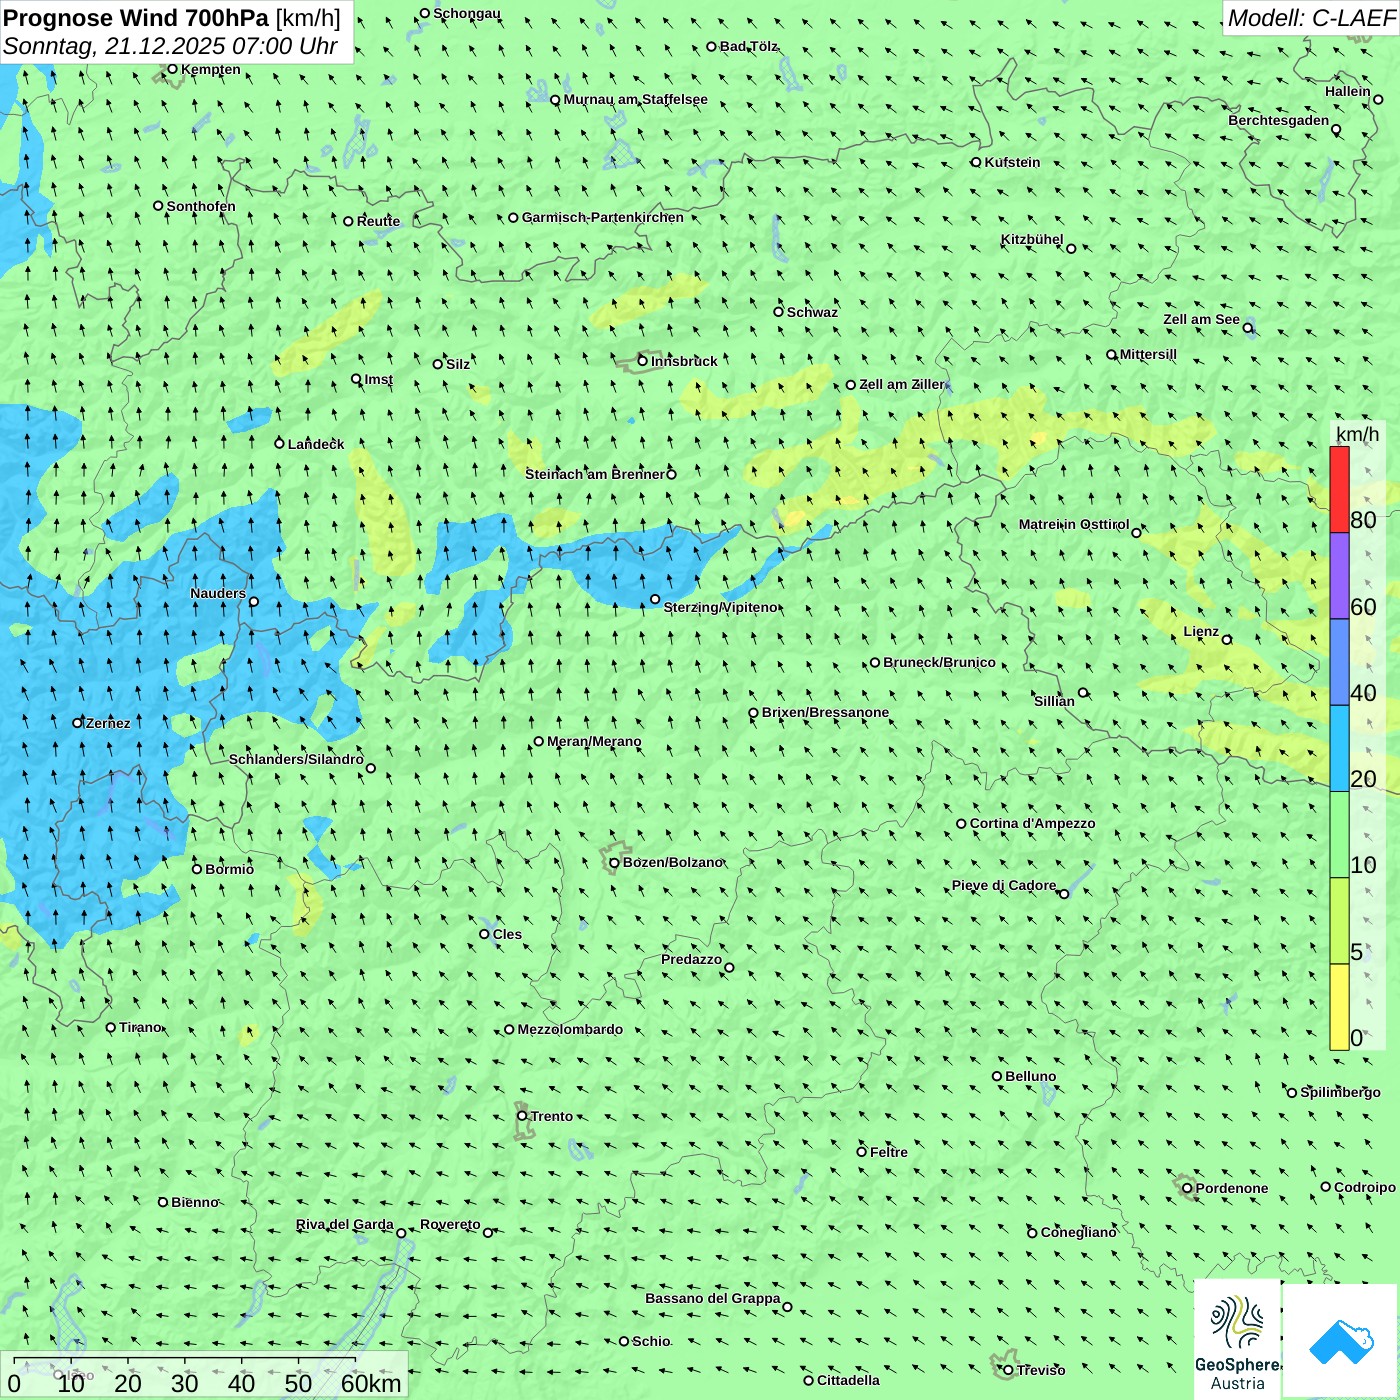Viewport: 1400px width, 1400px height.
Task: Click the 'Bassano del Grappa' label
Action: (x=713, y=1298)
